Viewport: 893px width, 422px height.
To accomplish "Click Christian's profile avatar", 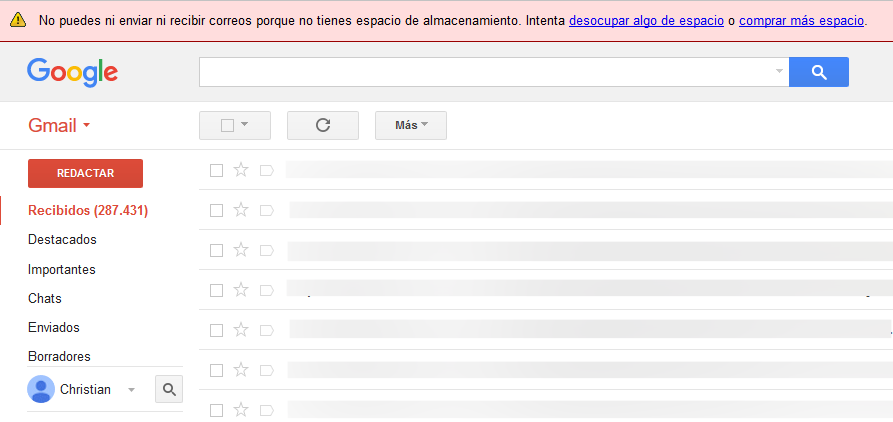I will click(x=41, y=390).
